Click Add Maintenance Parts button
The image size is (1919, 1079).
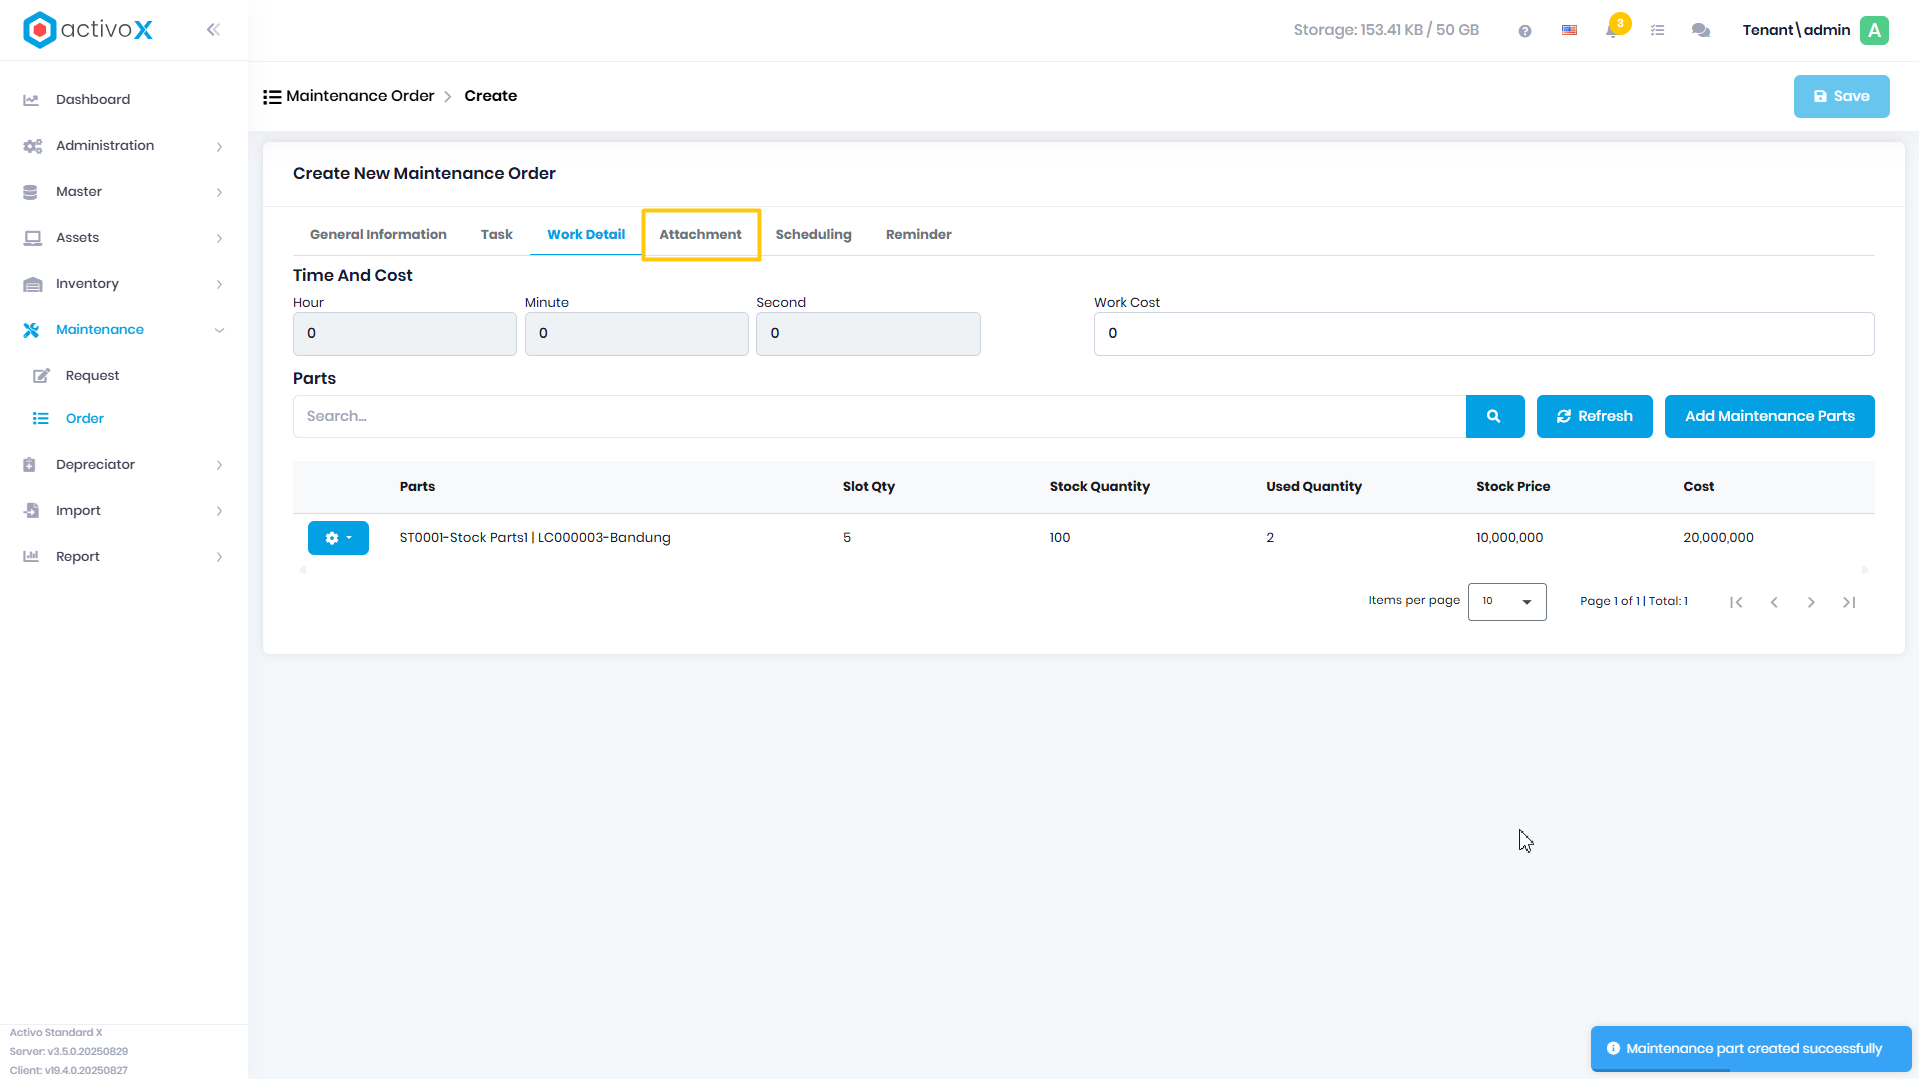click(x=1769, y=416)
